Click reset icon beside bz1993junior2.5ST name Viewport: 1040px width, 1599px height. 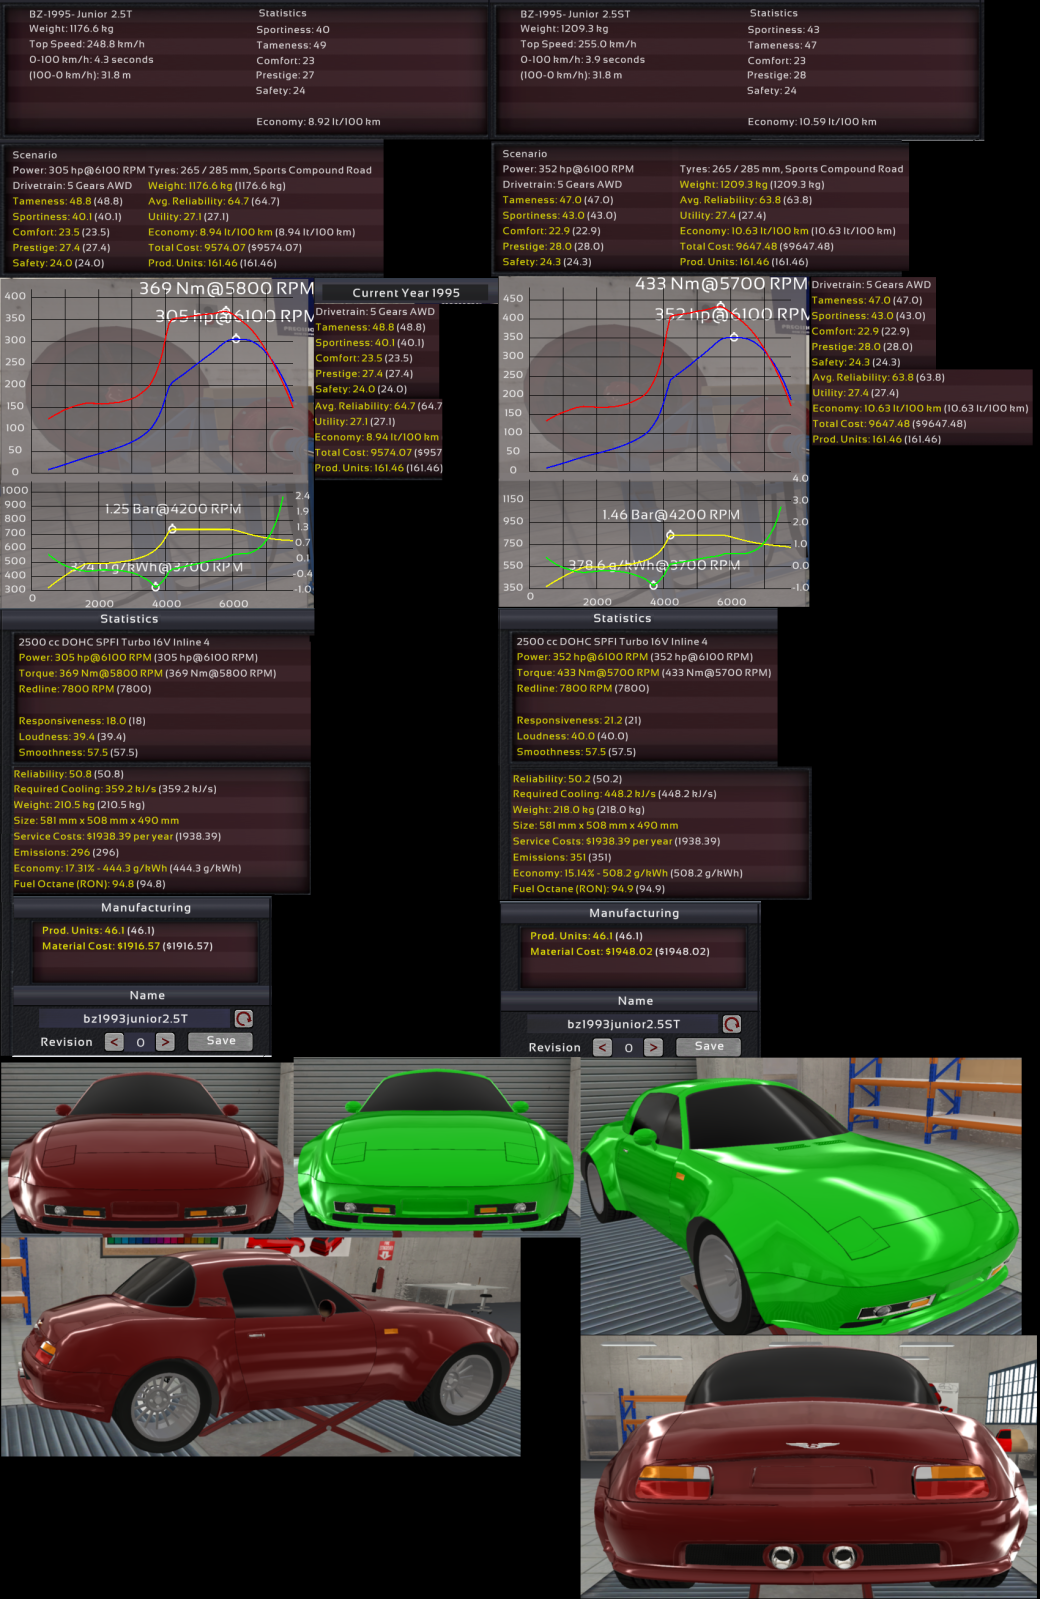pyautogui.click(x=732, y=1024)
